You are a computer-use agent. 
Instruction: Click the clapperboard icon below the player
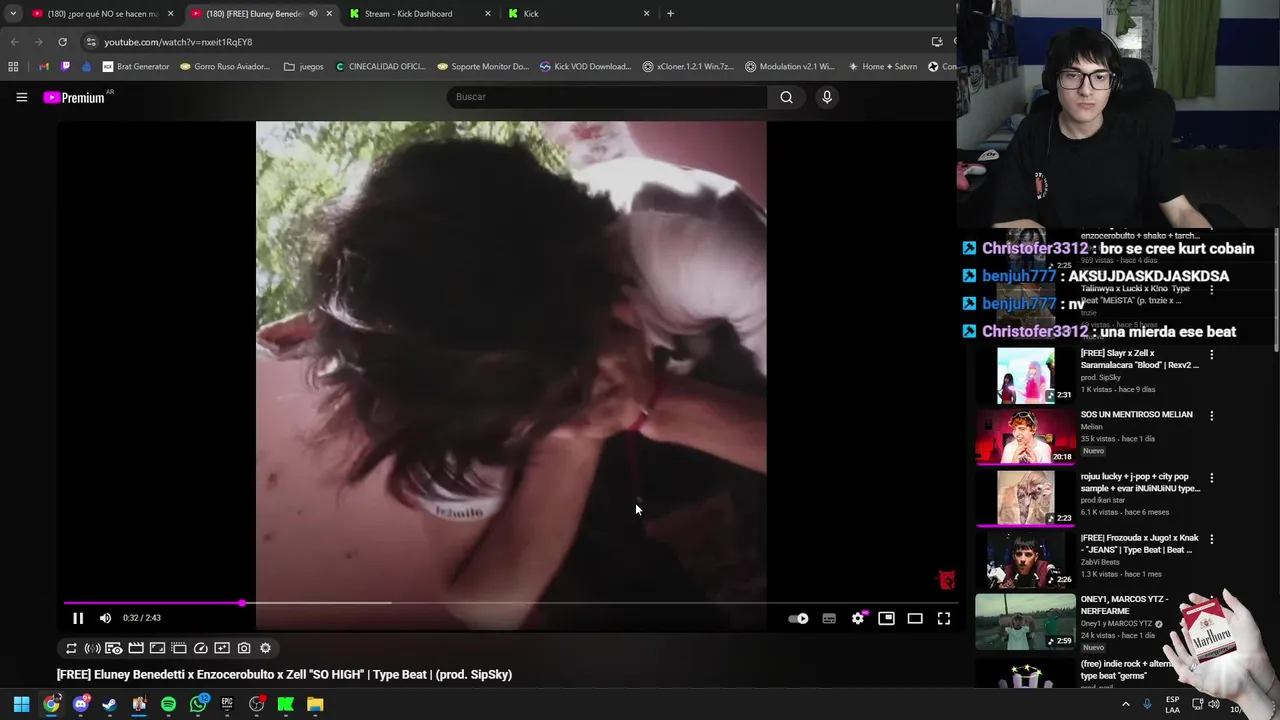click(136, 648)
